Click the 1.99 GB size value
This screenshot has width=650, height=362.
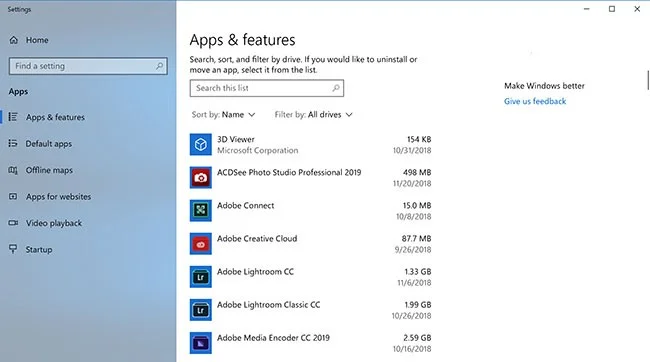(418, 305)
